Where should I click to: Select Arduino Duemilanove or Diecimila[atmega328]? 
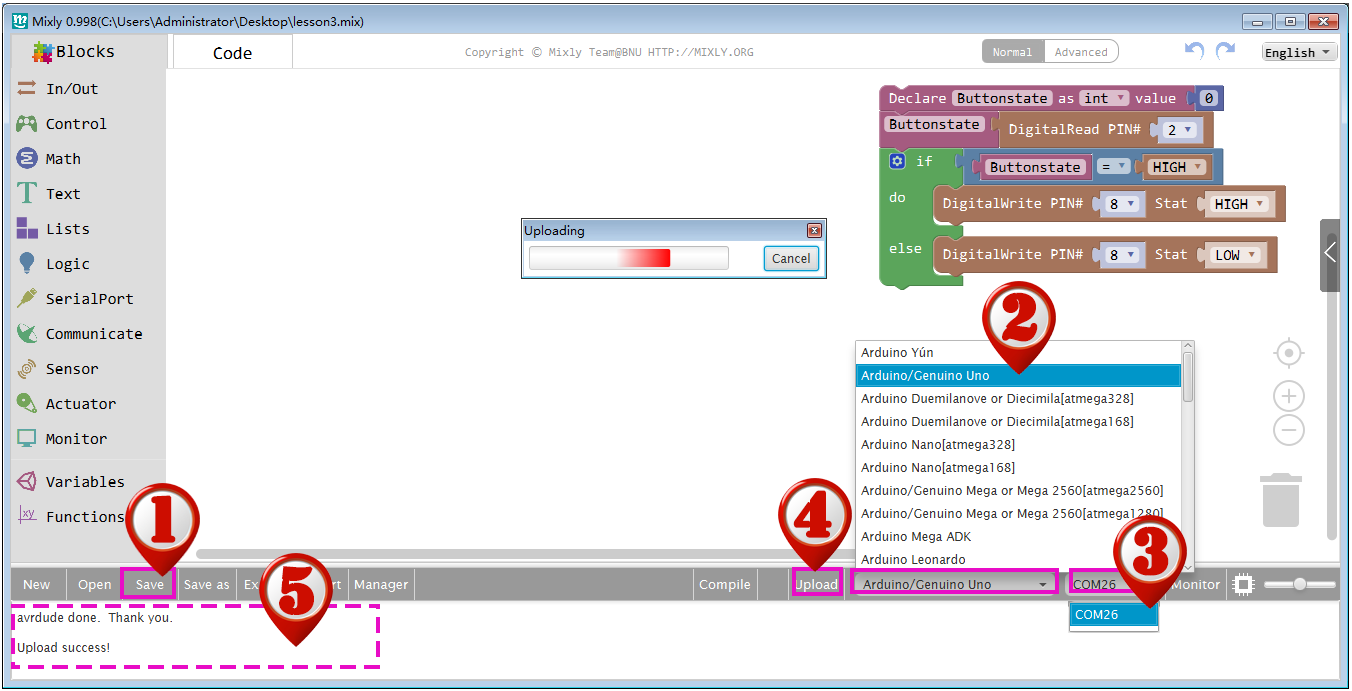1019,398
